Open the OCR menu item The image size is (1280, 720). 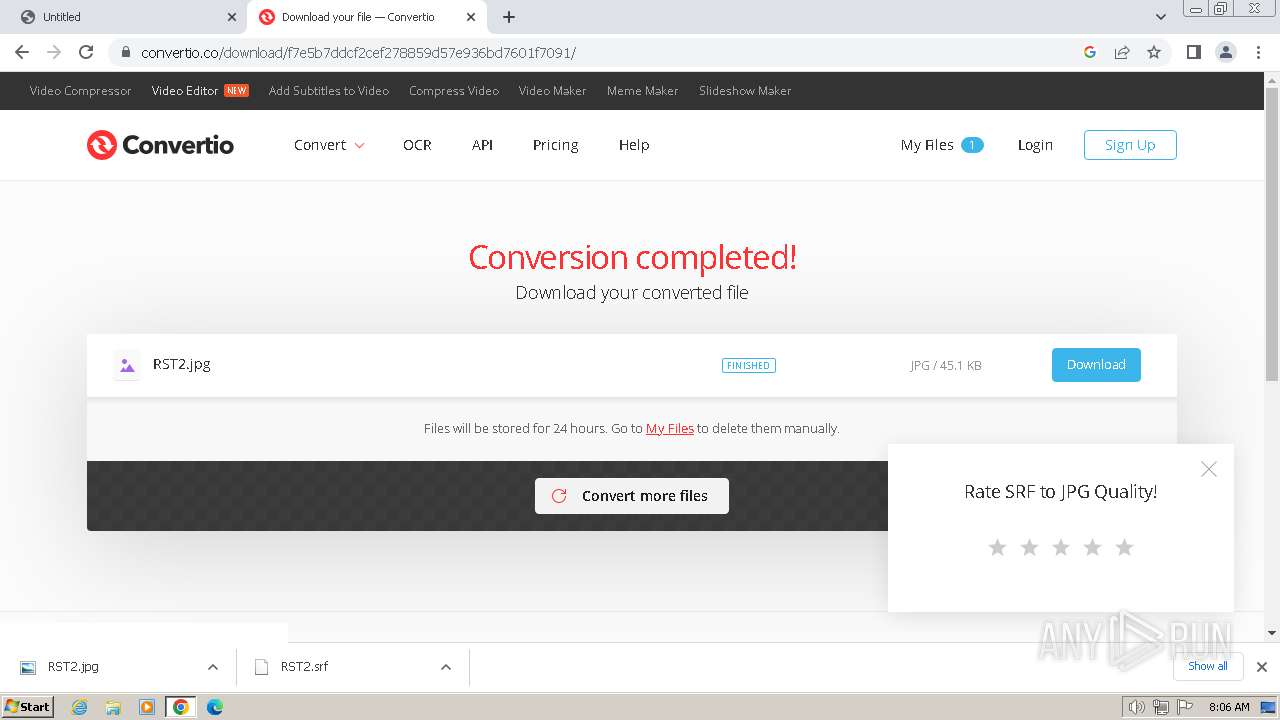click(417, 145)
